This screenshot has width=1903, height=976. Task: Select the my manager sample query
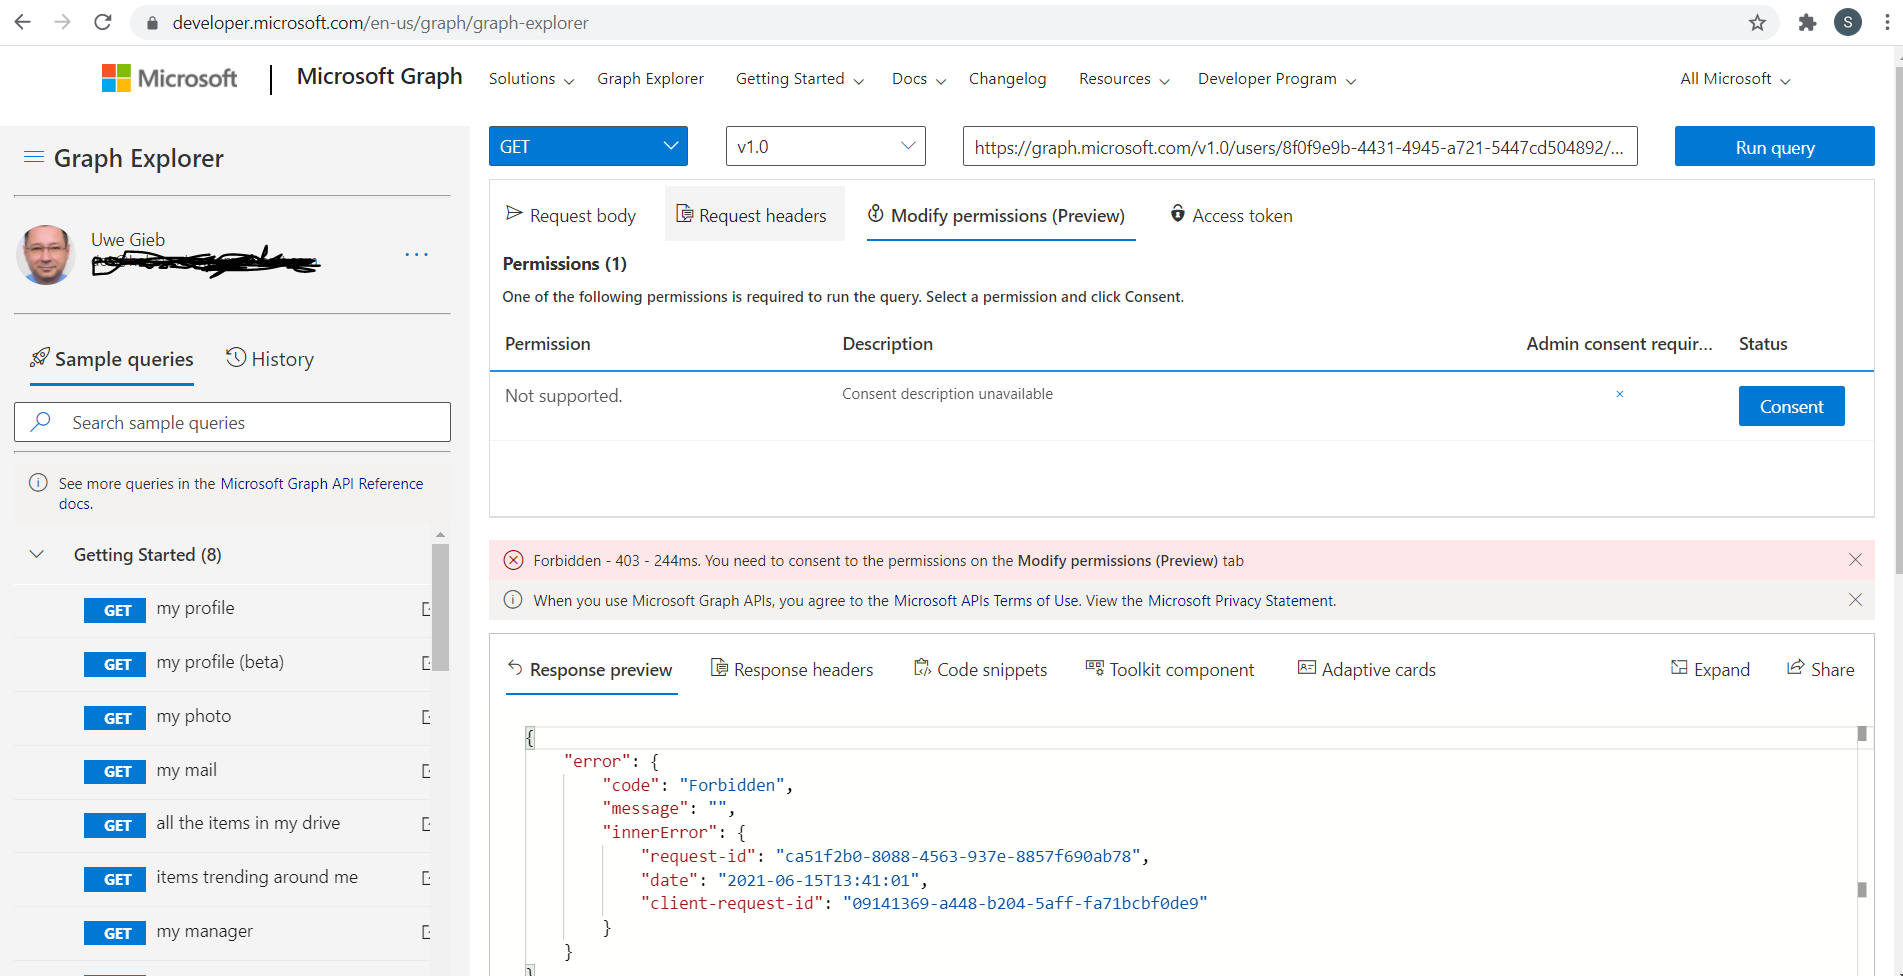tap(205, 932)
